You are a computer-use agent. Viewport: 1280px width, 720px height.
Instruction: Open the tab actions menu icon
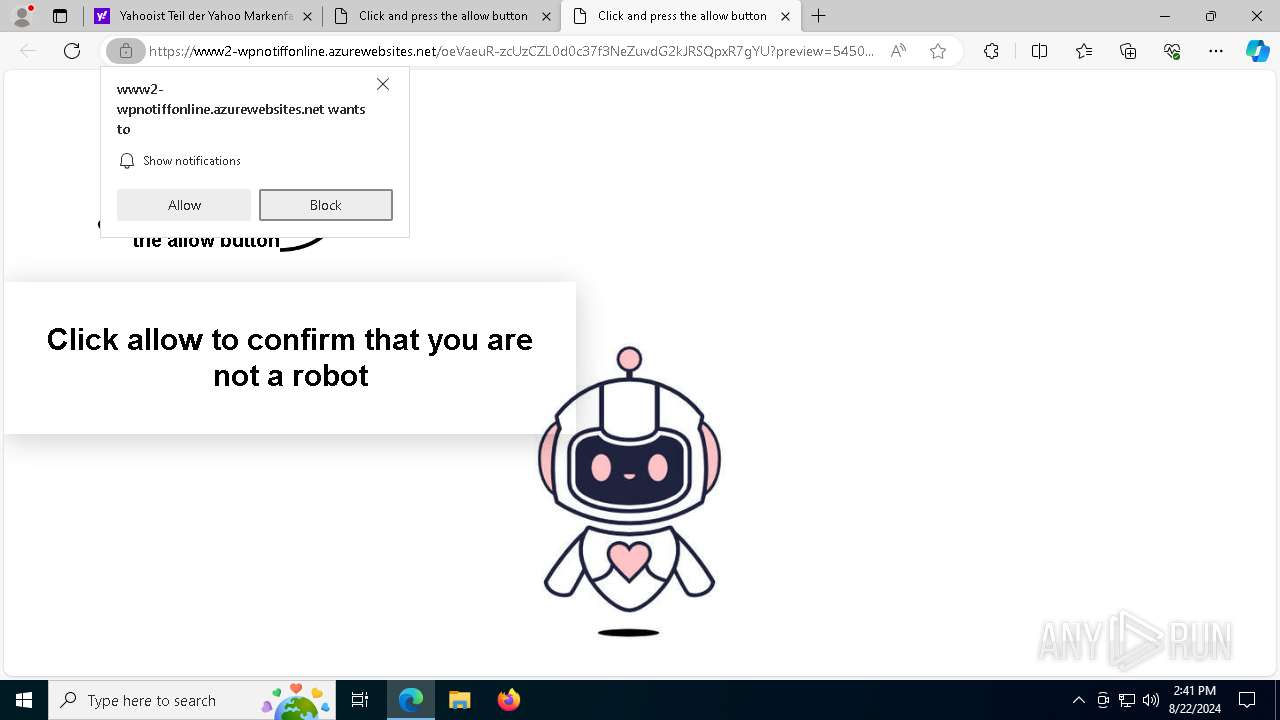[x=60, y=16]
